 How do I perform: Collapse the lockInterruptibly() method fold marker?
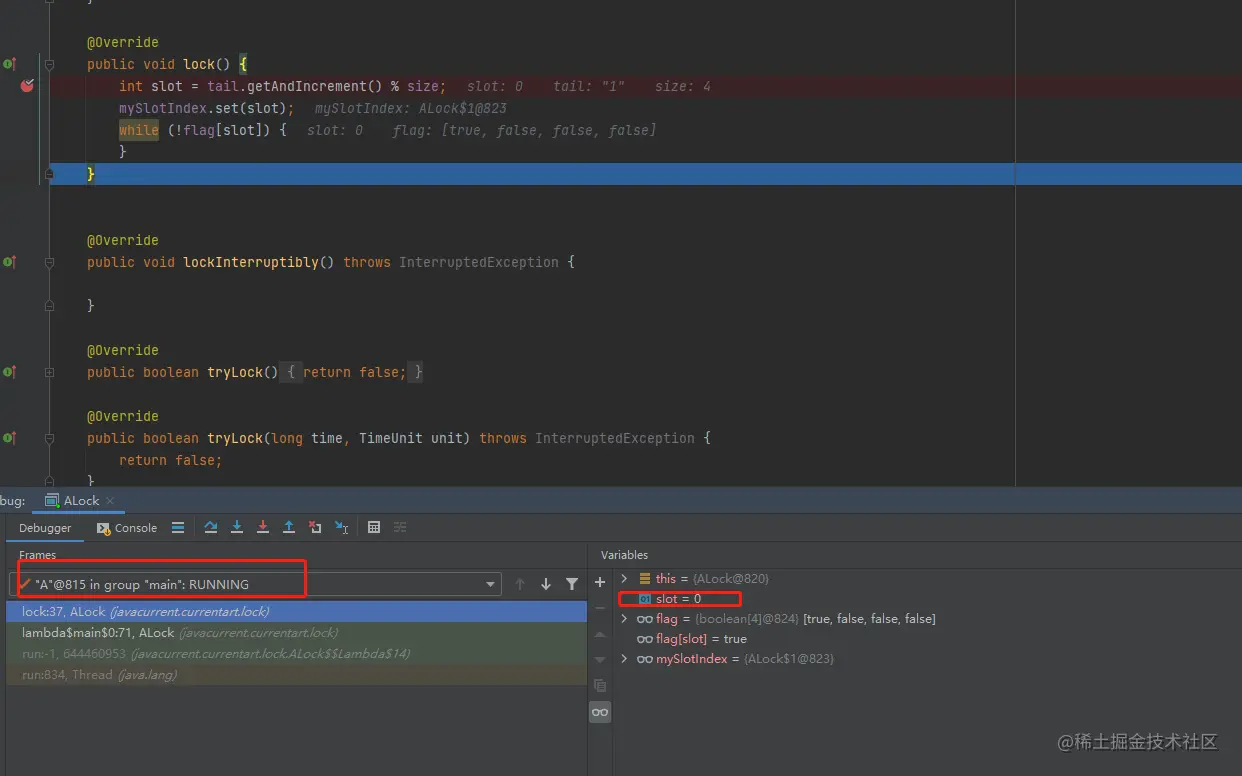pyautogui.click(x=49, y=262)
